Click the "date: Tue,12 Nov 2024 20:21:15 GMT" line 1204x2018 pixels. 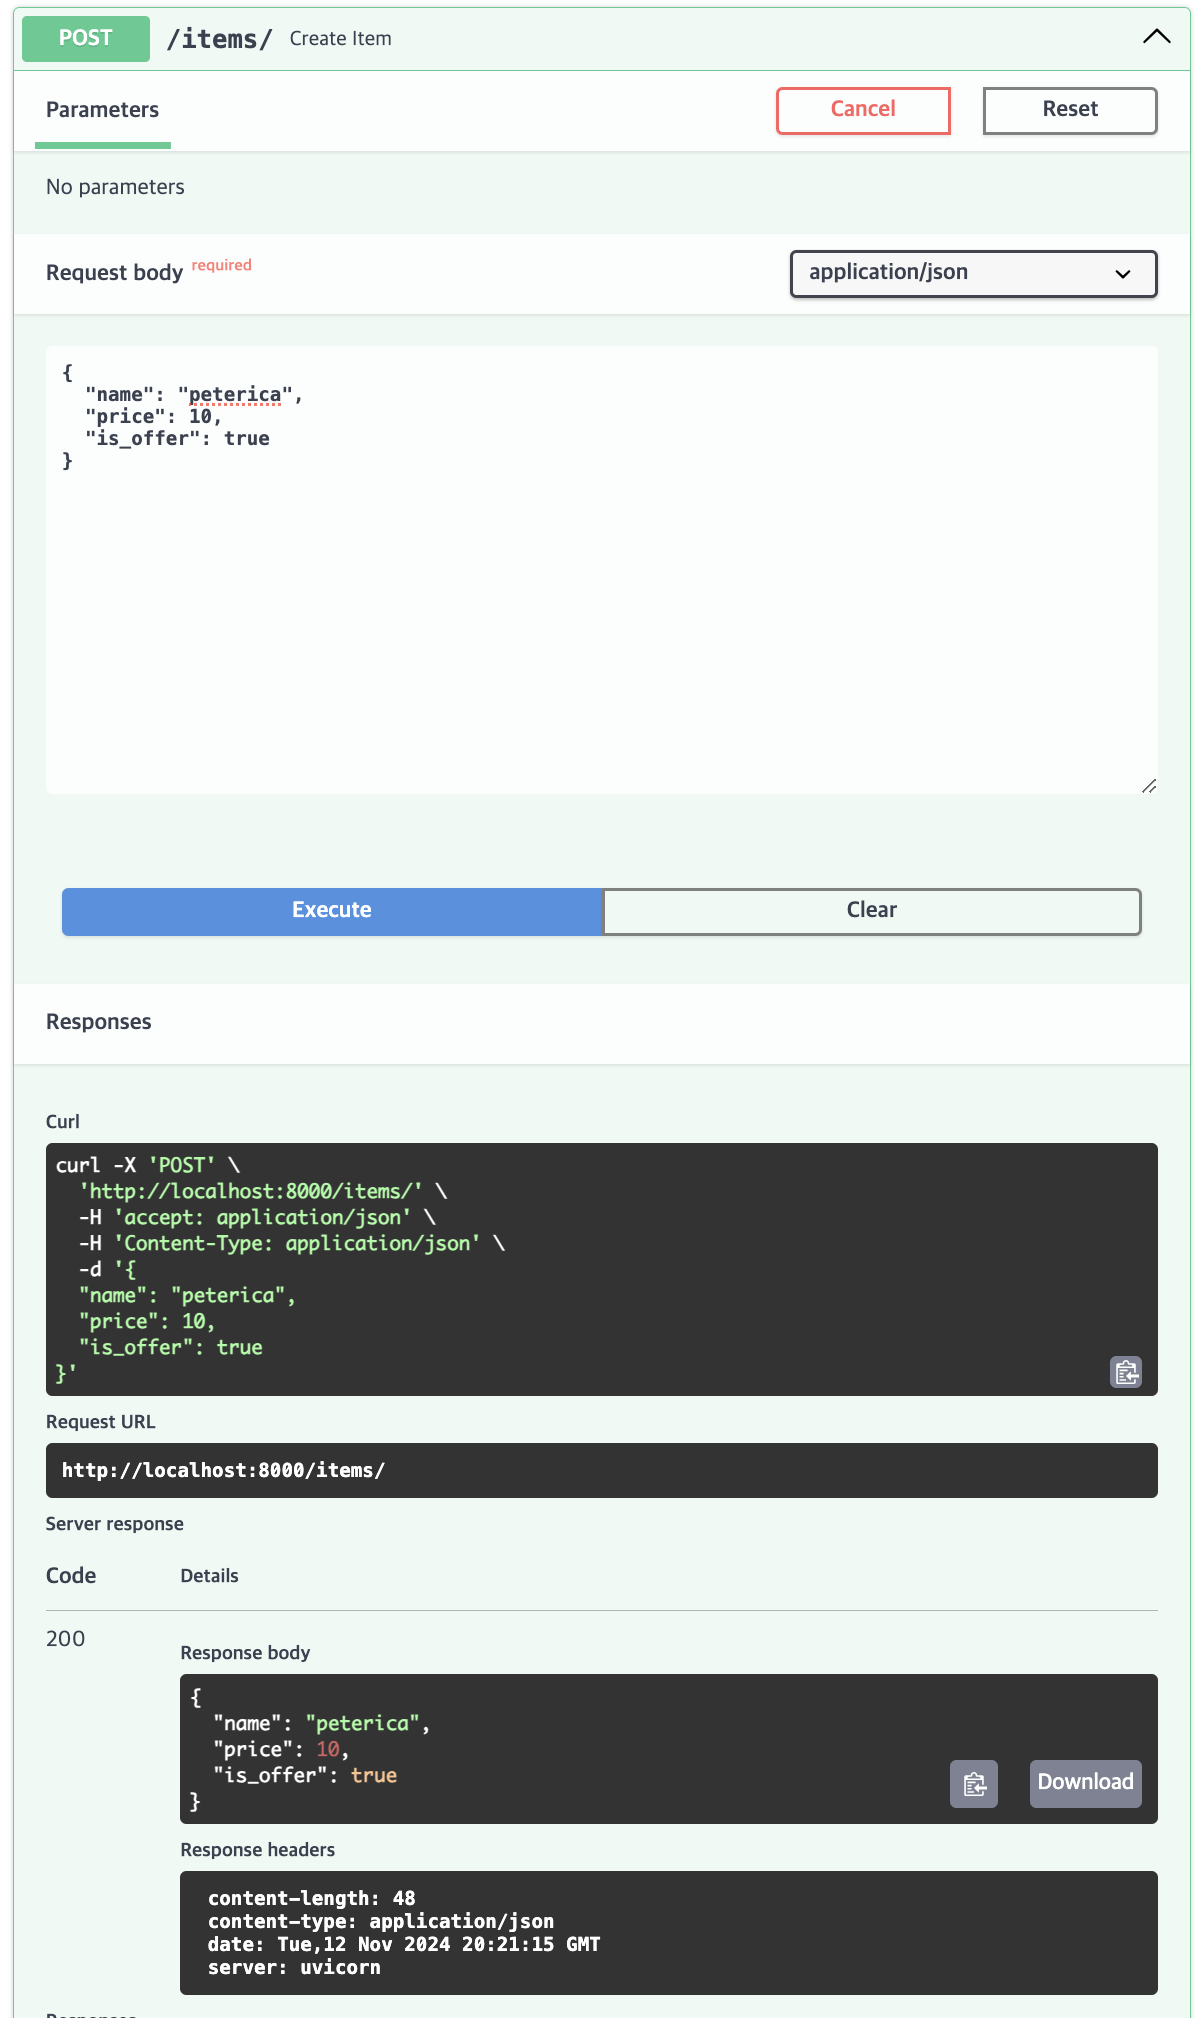tap(404, 1944)
